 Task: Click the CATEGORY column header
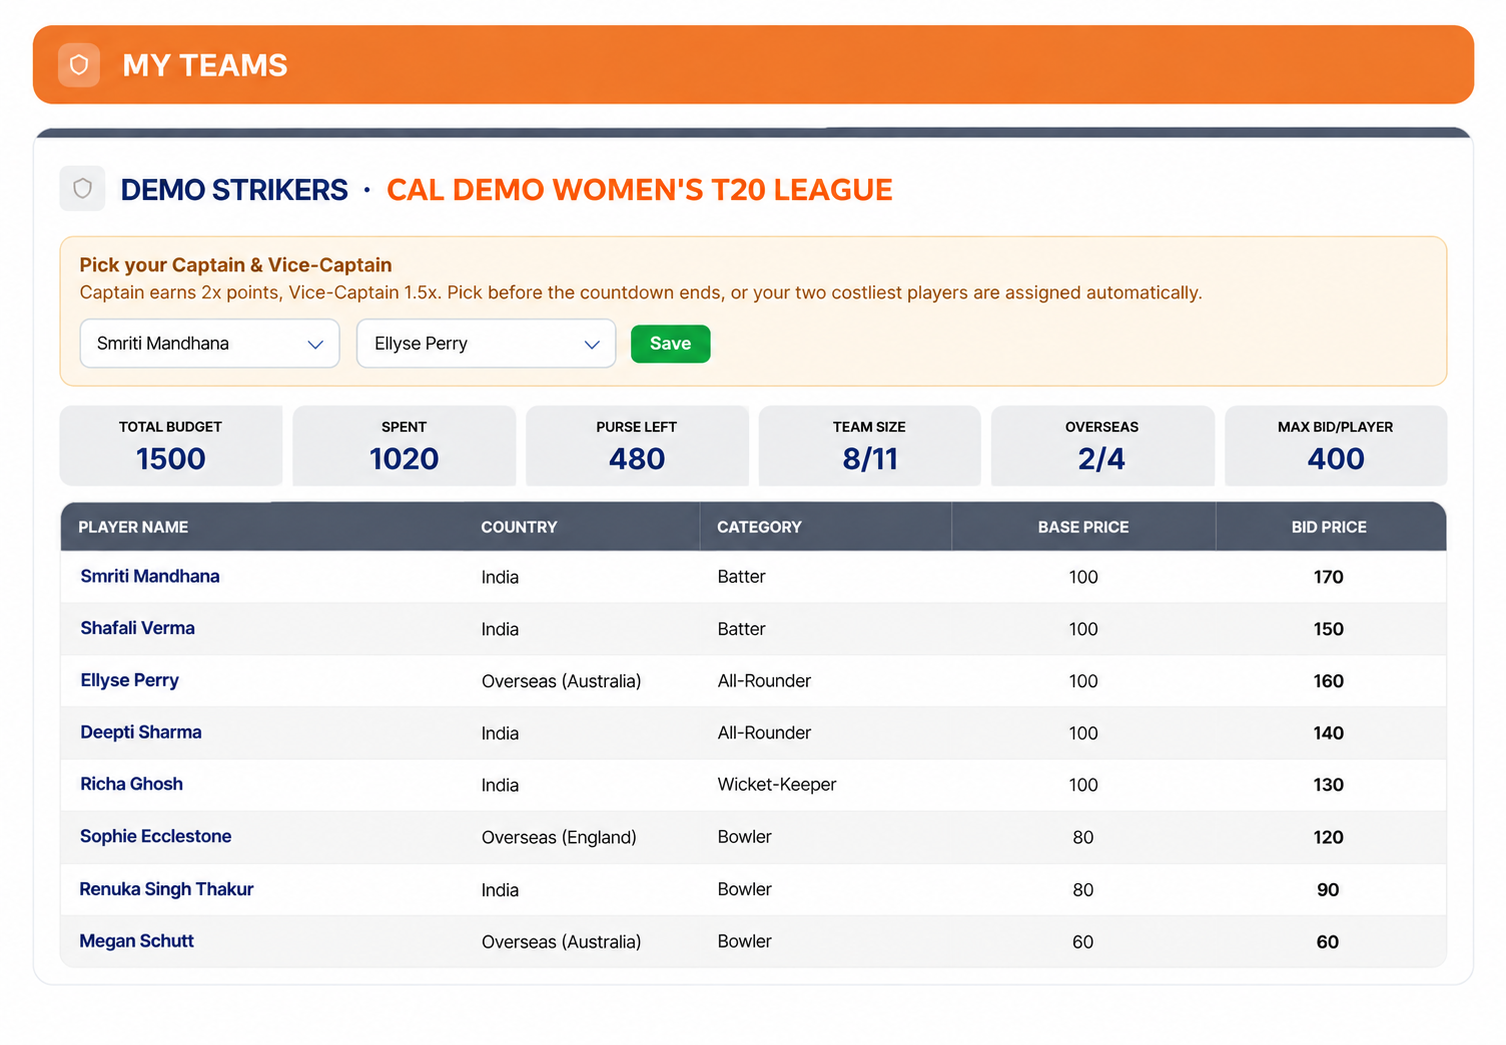pyautogui.click(x=759, y=527)
